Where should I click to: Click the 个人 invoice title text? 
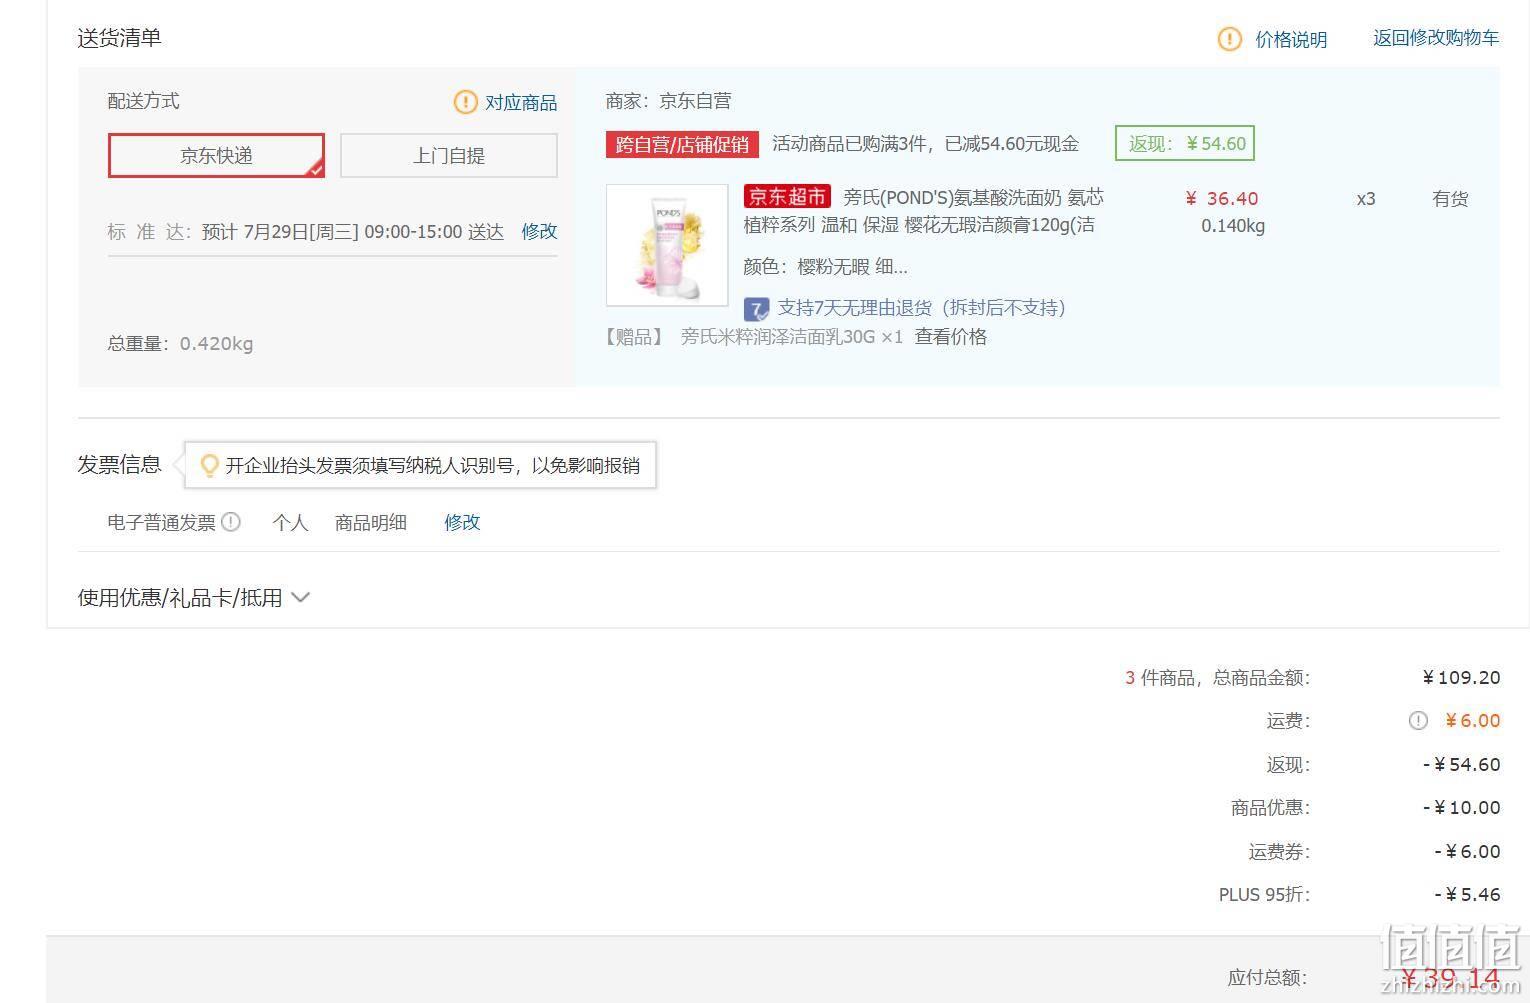290,523
